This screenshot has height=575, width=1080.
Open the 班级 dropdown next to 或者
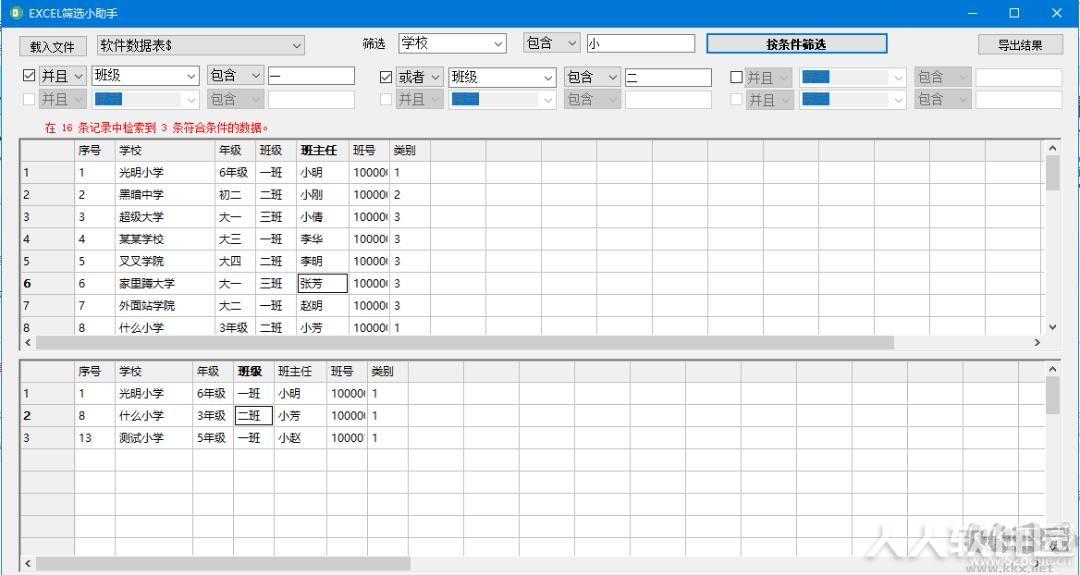548,78
